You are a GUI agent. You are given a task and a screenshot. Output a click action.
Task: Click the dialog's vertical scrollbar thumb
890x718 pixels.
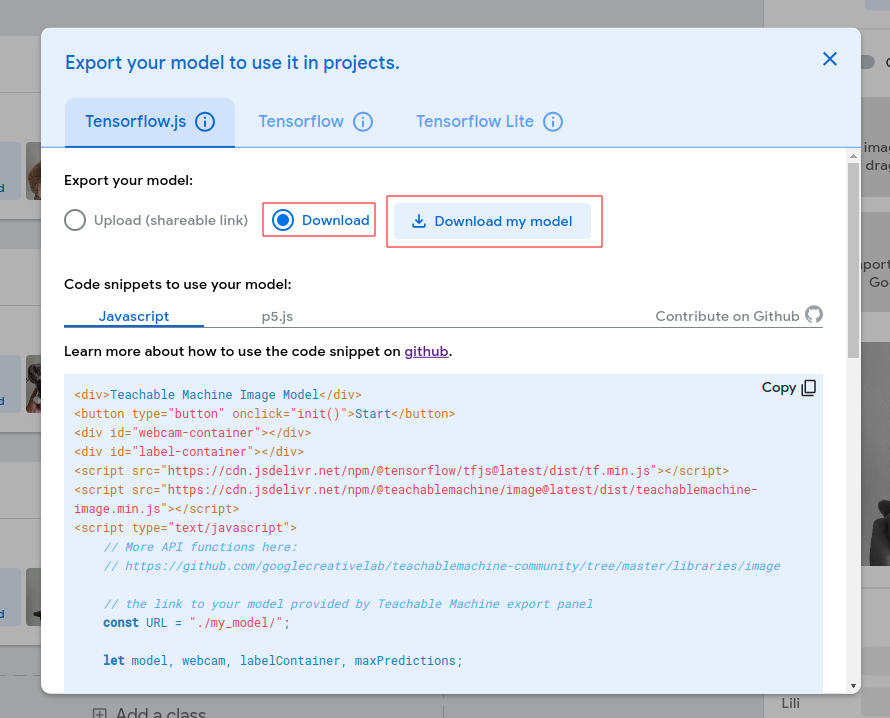[853, 261]
